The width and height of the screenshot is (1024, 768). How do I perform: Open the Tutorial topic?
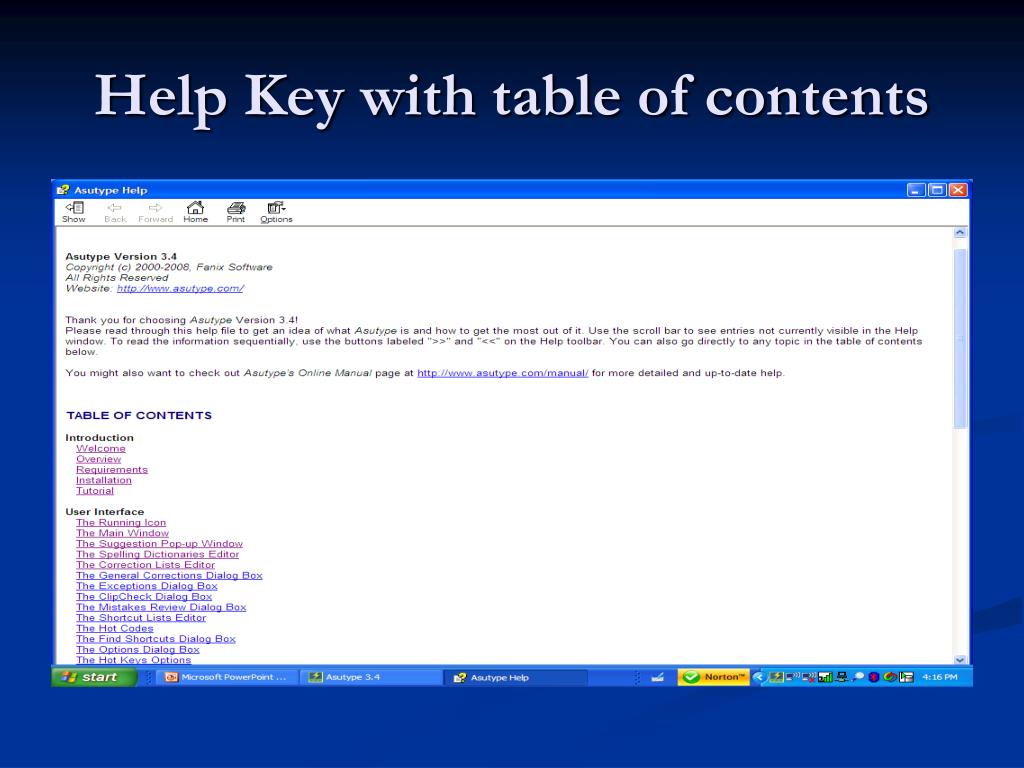tap(95, 490)
